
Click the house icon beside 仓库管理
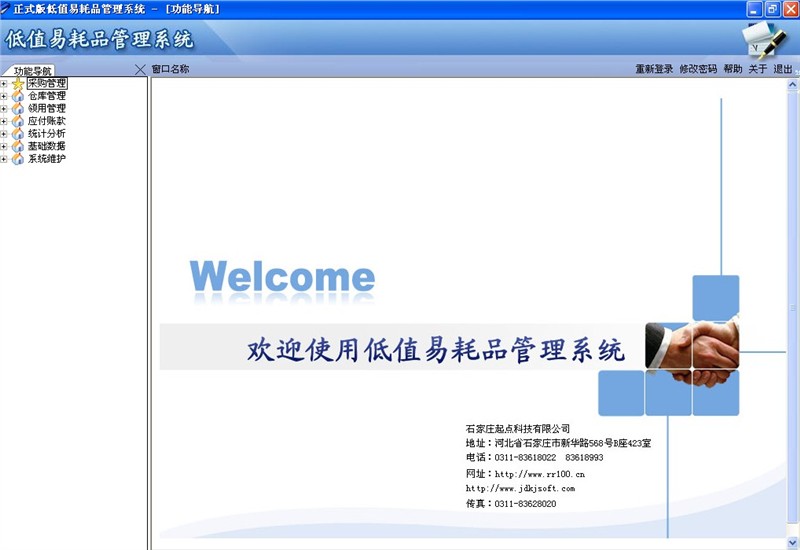[x=17, y=96]
